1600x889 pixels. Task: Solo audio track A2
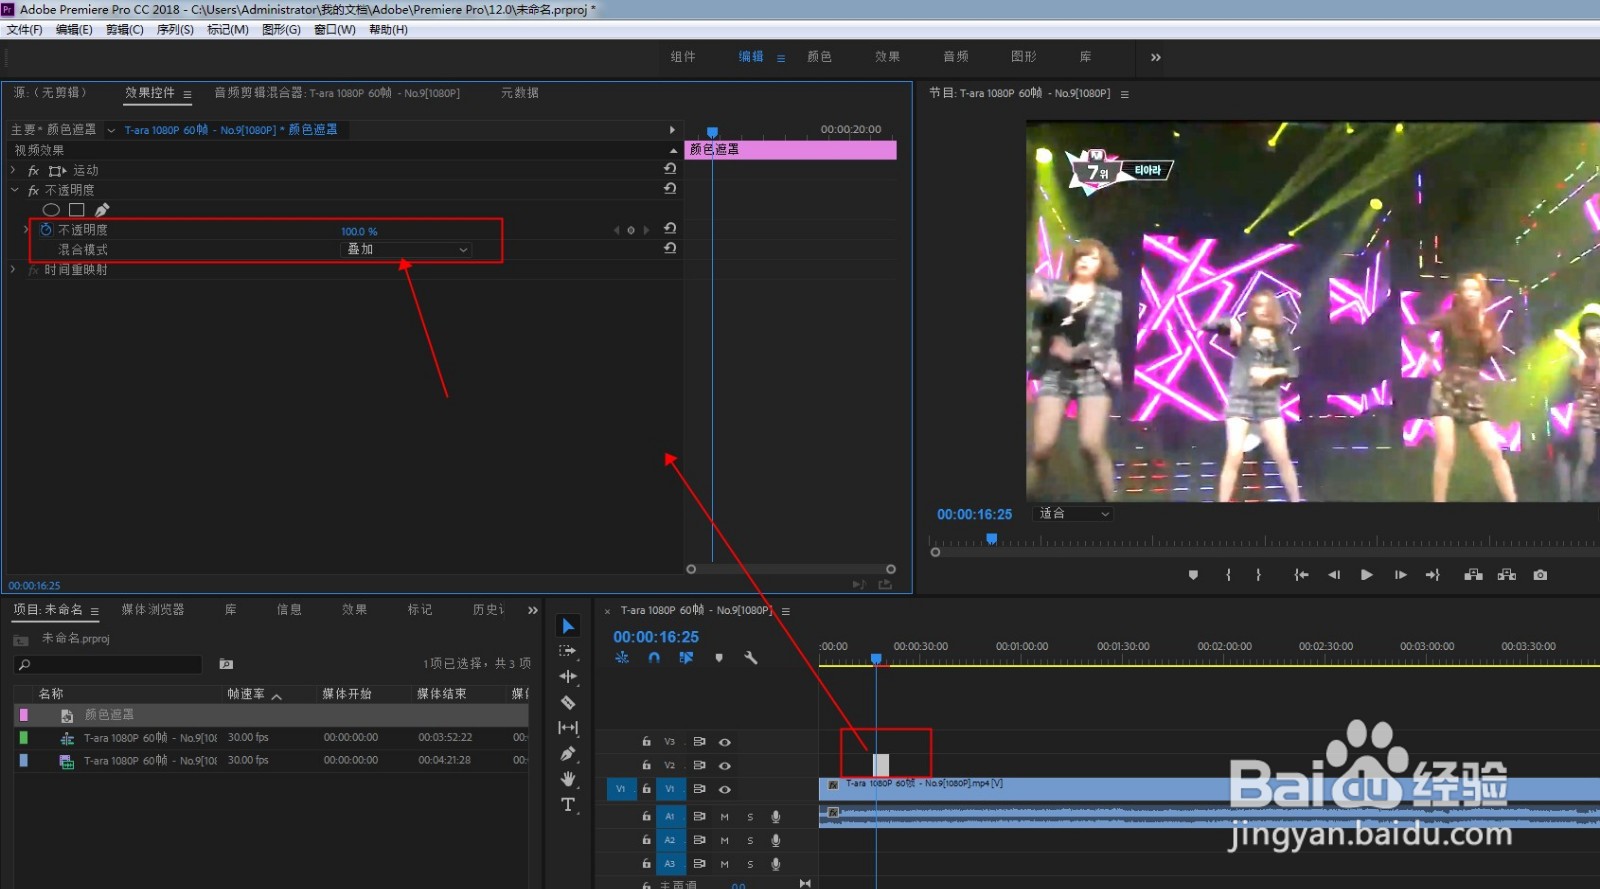[x=750, y=841]
